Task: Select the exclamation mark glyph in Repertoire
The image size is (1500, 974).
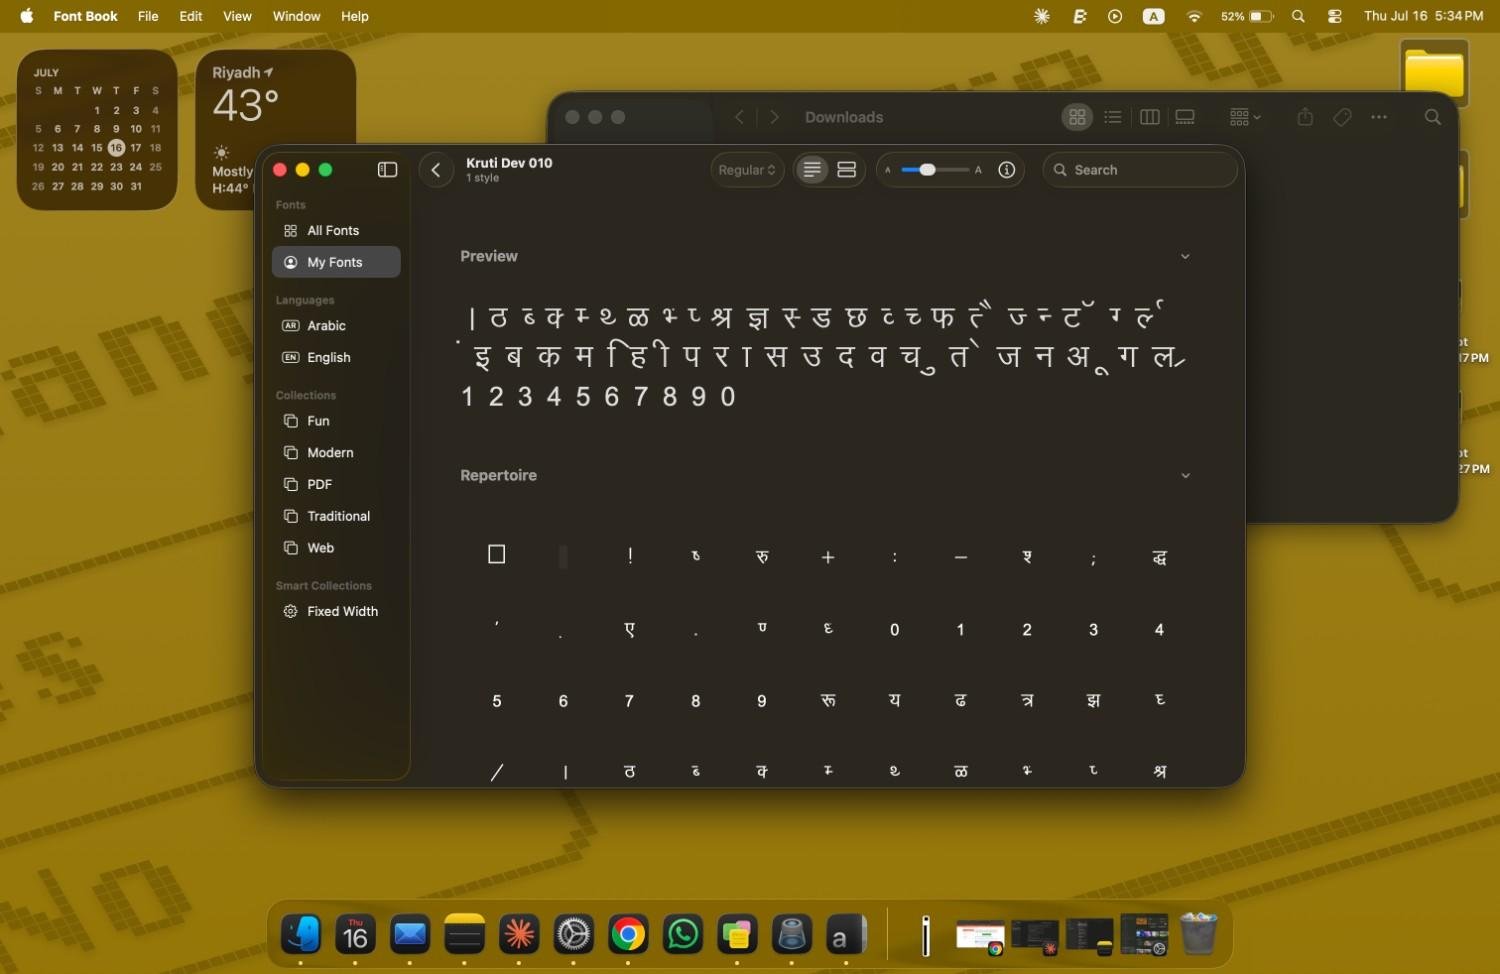Action: 630,556
